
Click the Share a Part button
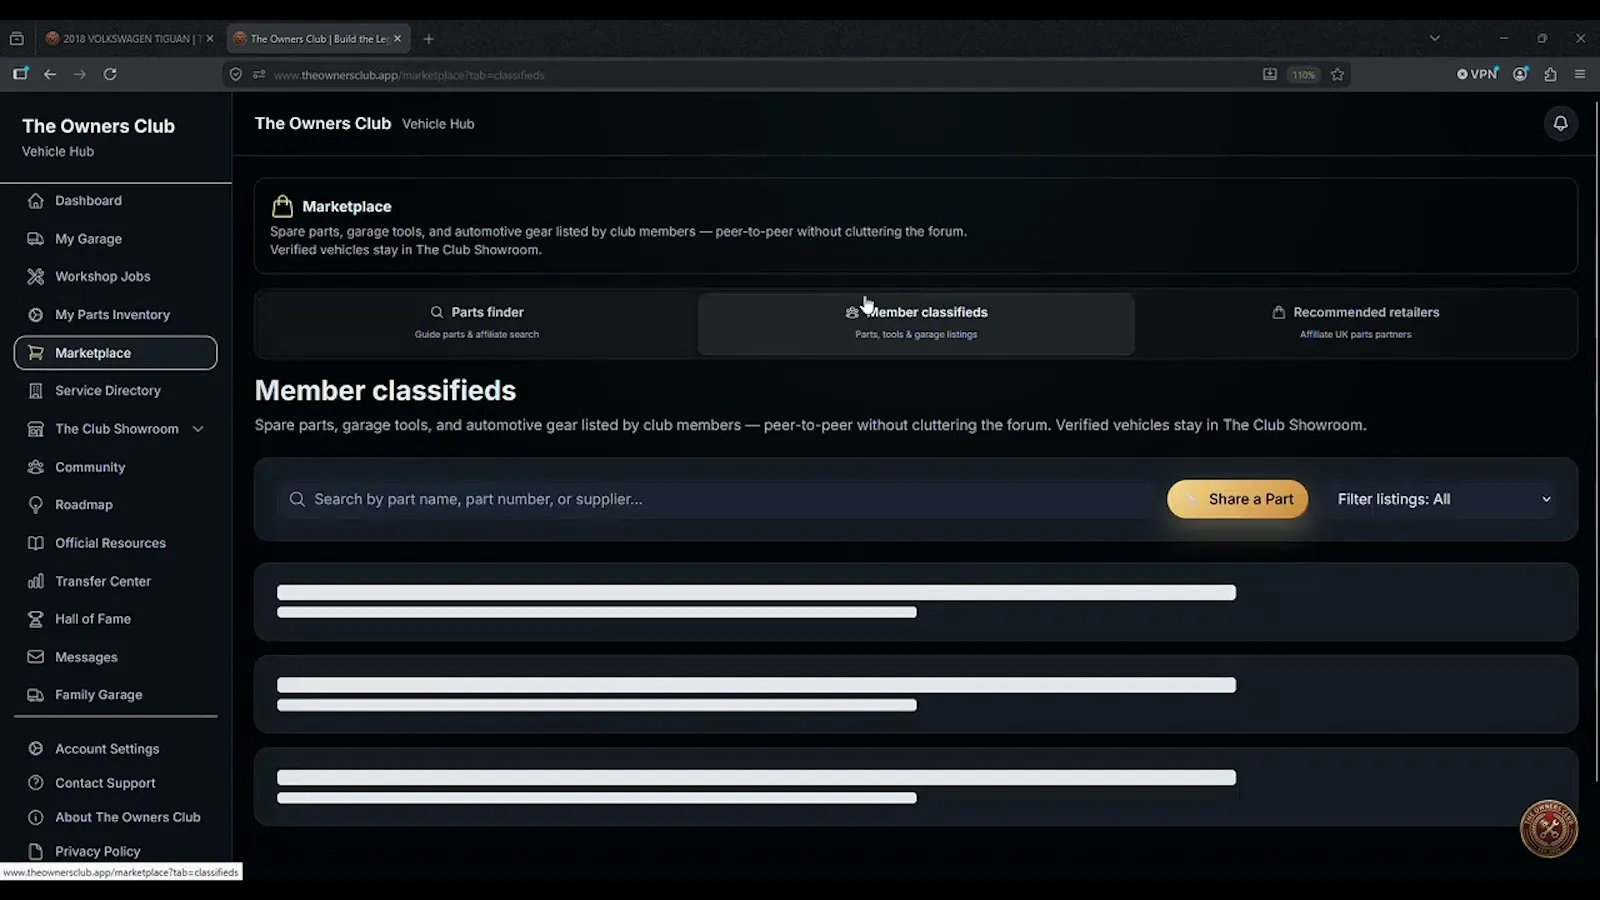click(x=1237, y=499)
